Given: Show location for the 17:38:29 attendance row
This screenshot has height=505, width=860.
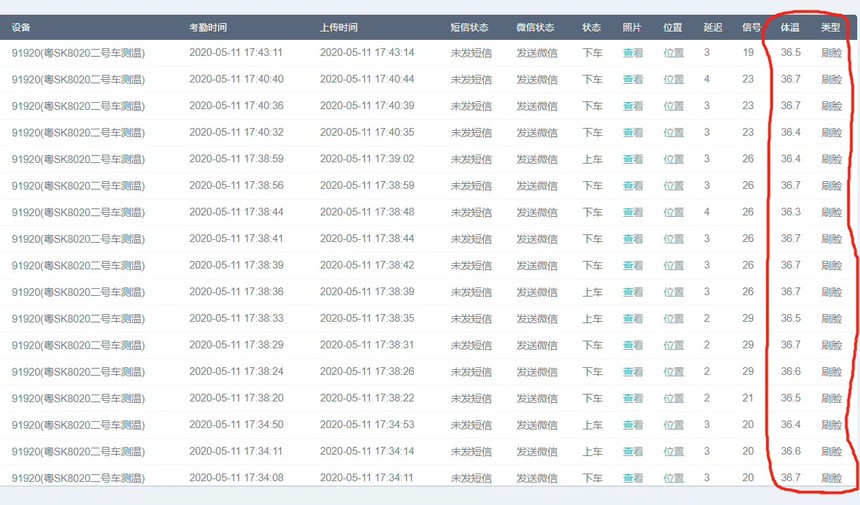Looking at the screenshot, I should (x=673, y=345).
